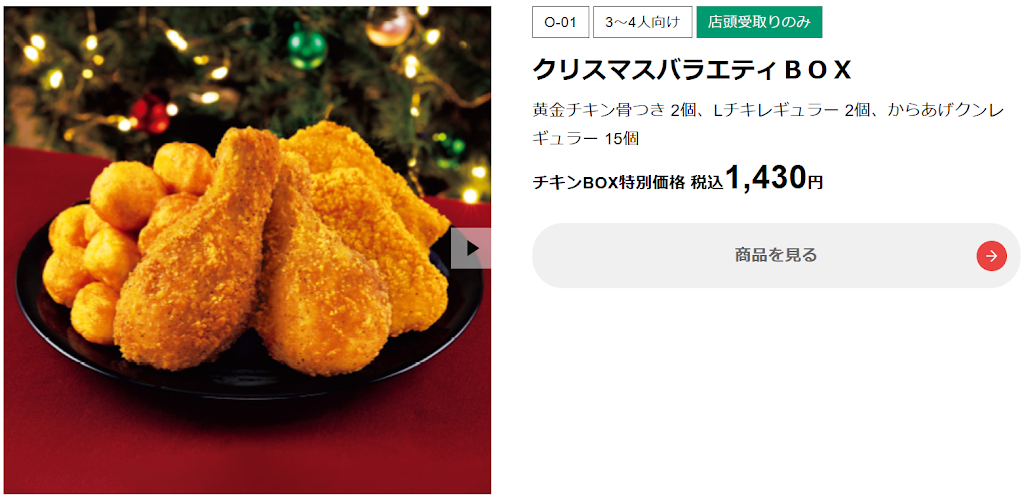Click the 1,430円 price figure

tap(774, 178)
